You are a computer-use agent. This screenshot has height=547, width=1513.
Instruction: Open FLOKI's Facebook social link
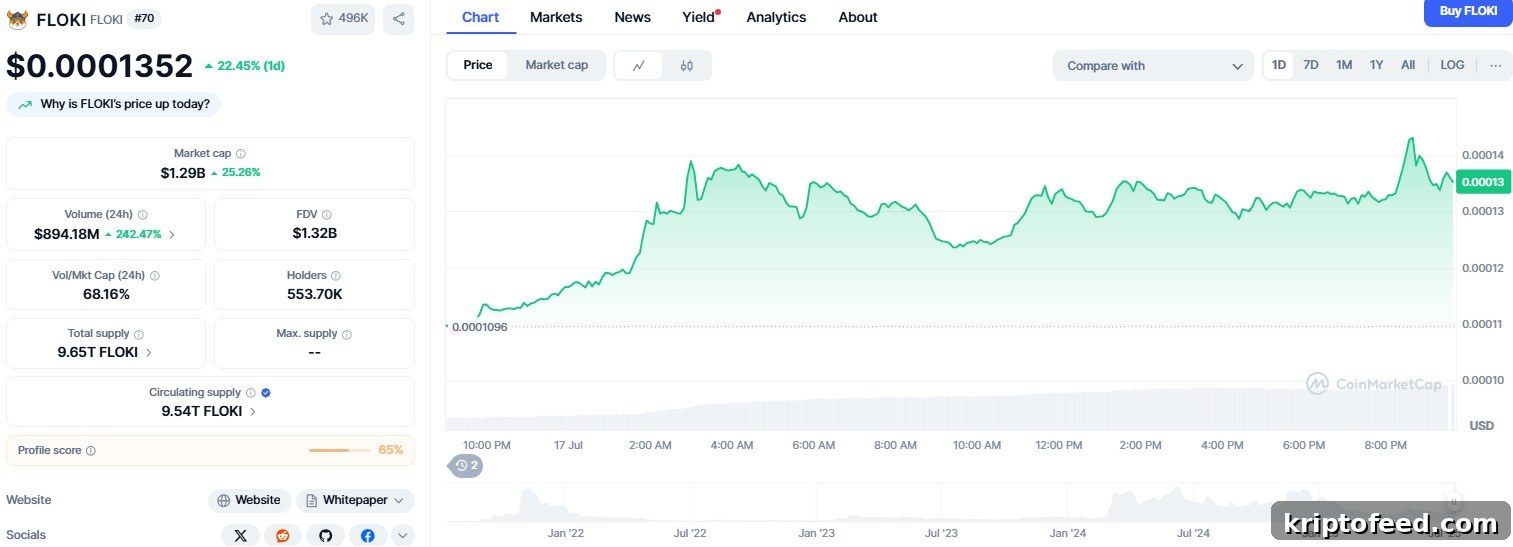point(368,536)
